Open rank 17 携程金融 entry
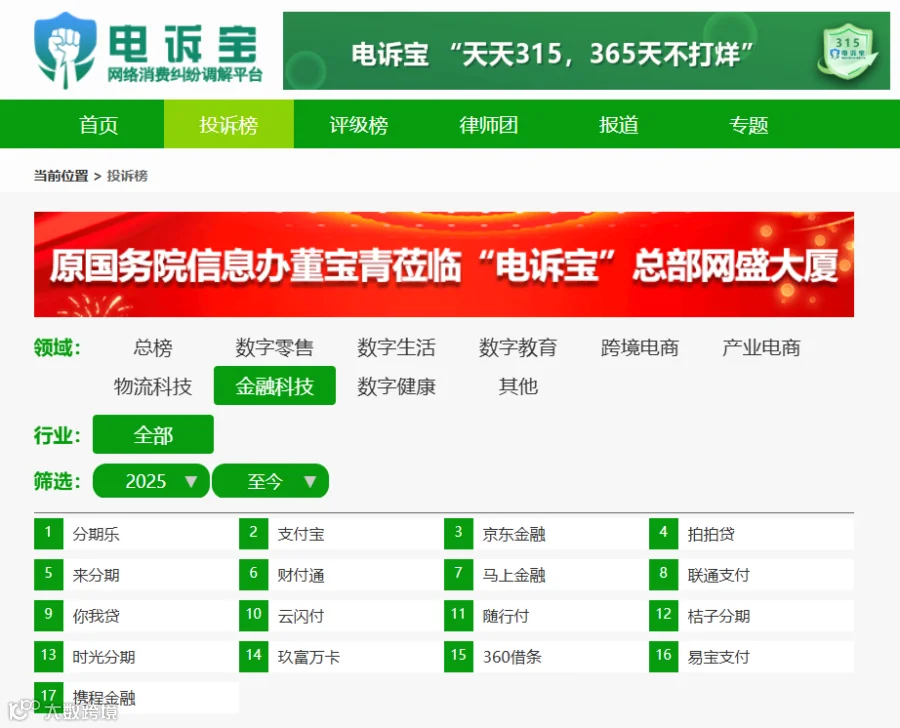The width and height of the screenshot is (900, 728). pos(136,698)
